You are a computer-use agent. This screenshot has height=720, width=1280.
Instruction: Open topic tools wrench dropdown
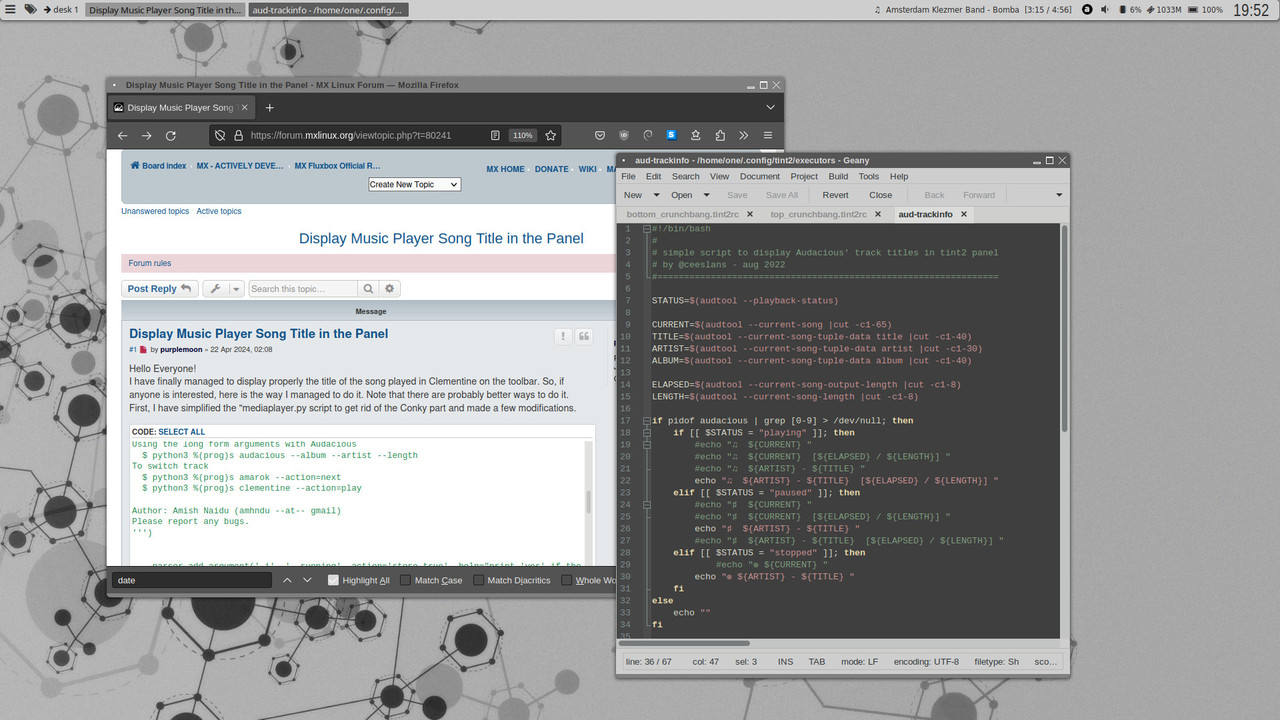[223, 289]
